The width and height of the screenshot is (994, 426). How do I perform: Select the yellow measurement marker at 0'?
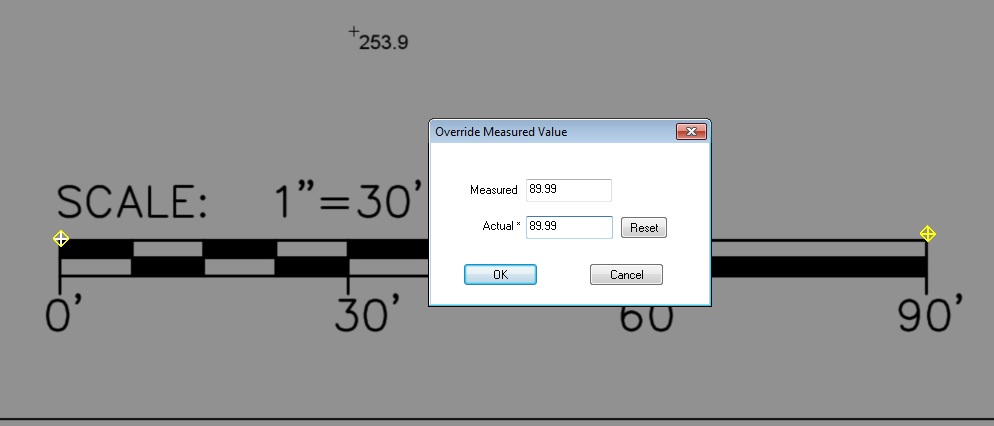[60, 238]
